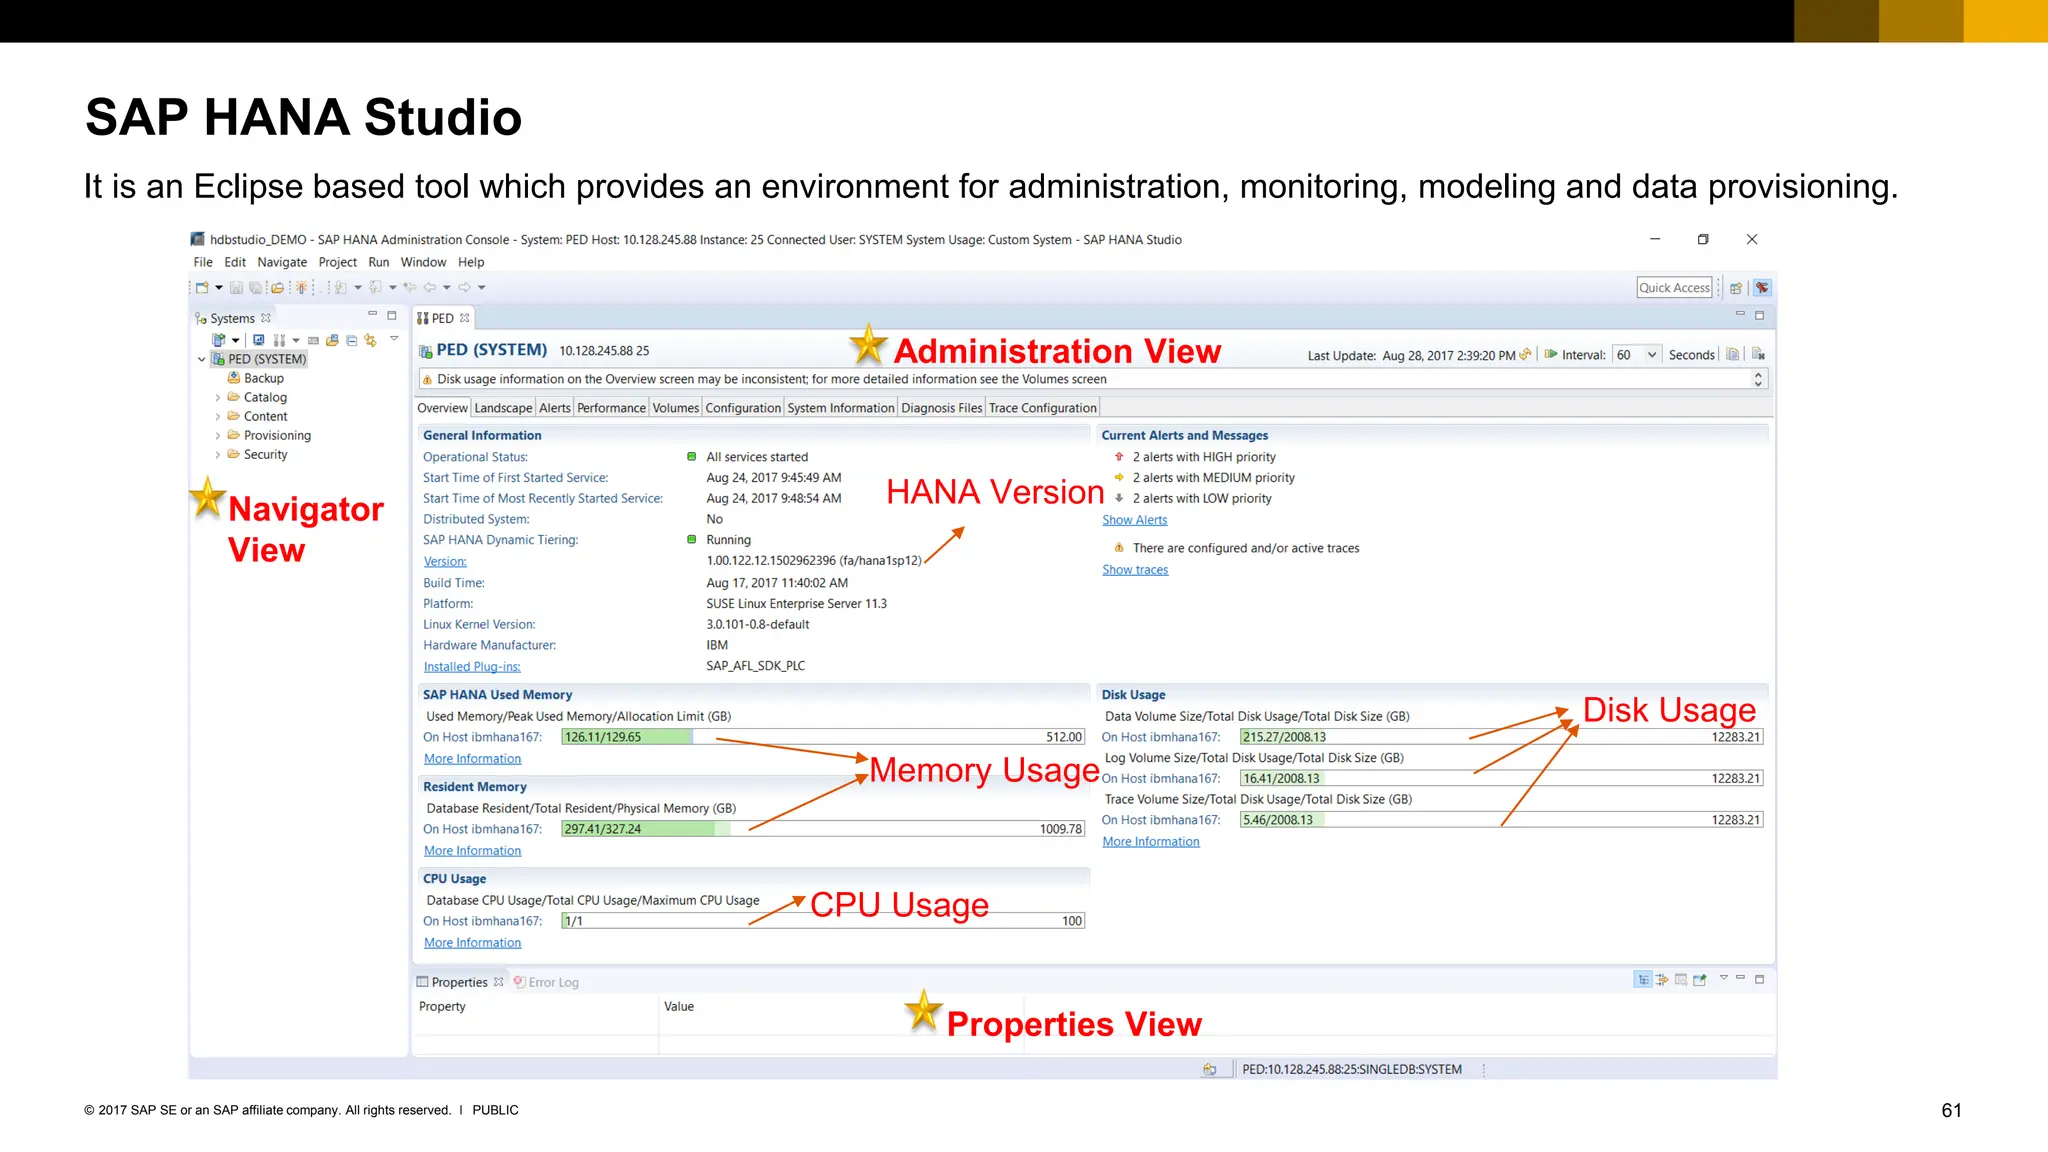Open the Configuration tab
Viewport: 2048px width, 1152px height.
[x=743, y=408]
